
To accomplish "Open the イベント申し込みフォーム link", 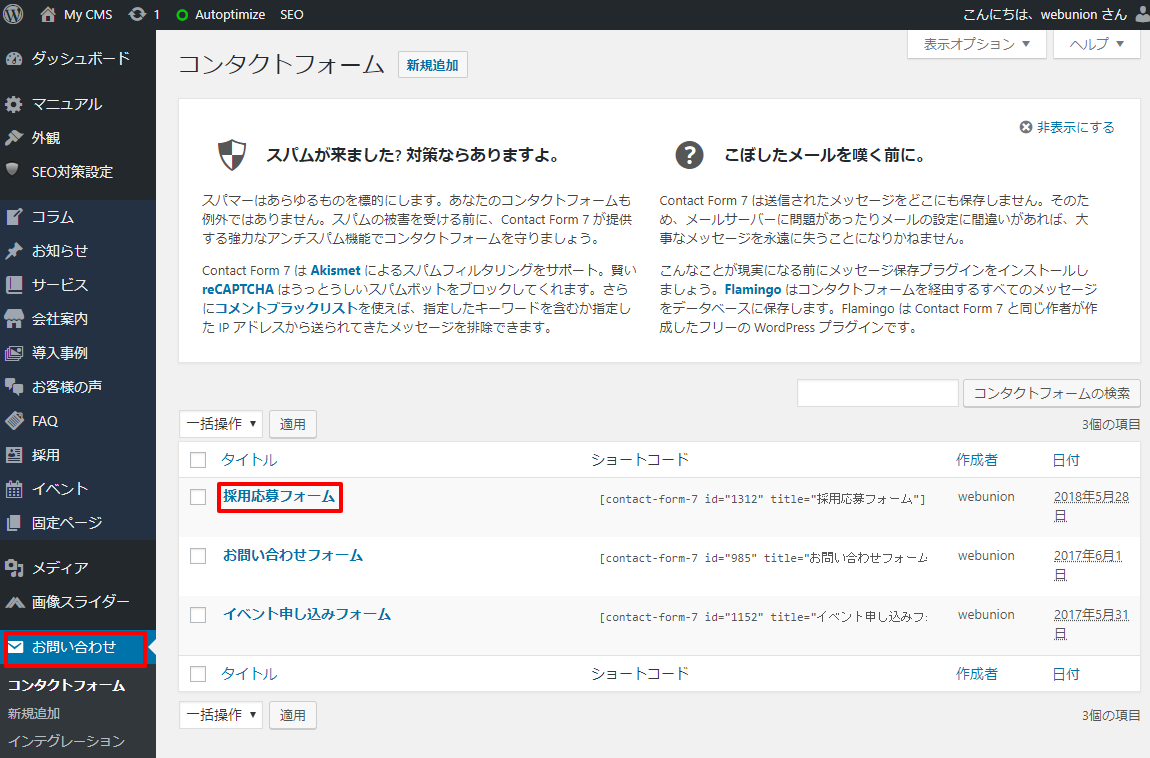I will 307,614.
